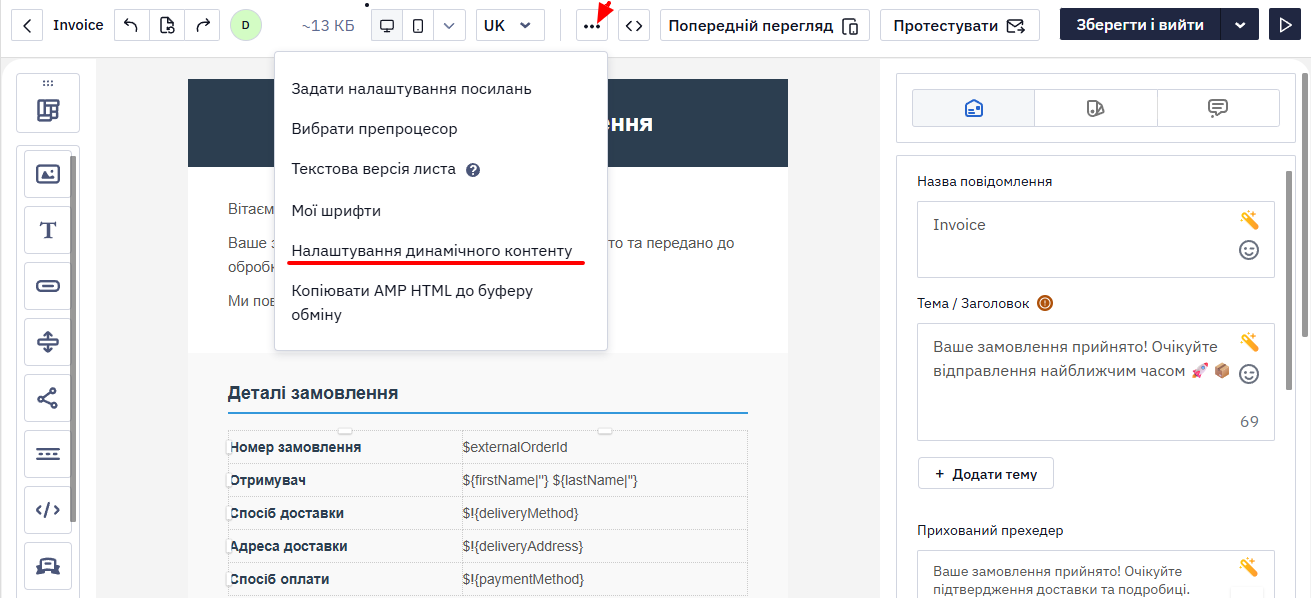Click Додати тему button

tap(985, 474)
